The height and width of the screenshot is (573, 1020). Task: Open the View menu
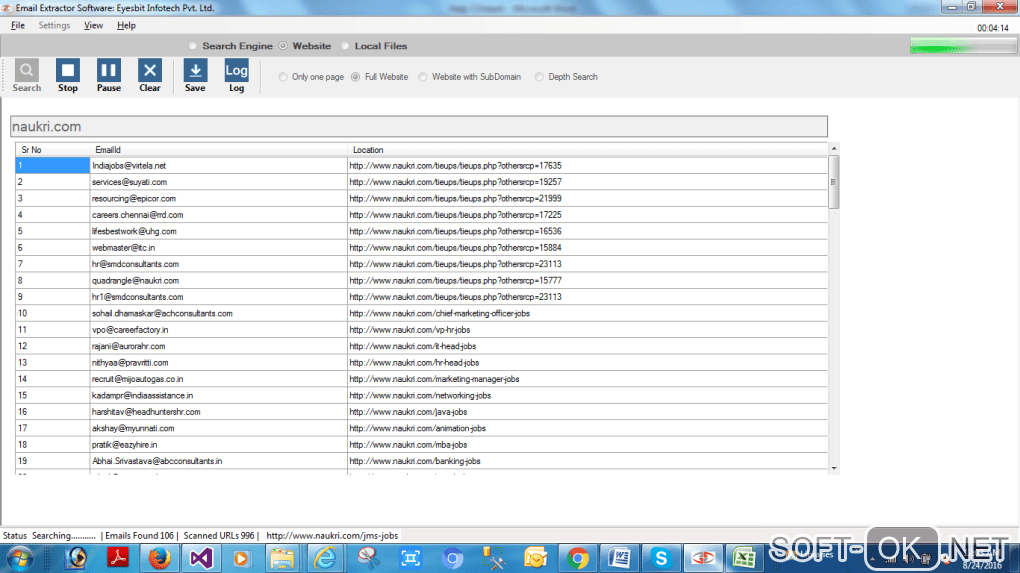coord(93,25)
